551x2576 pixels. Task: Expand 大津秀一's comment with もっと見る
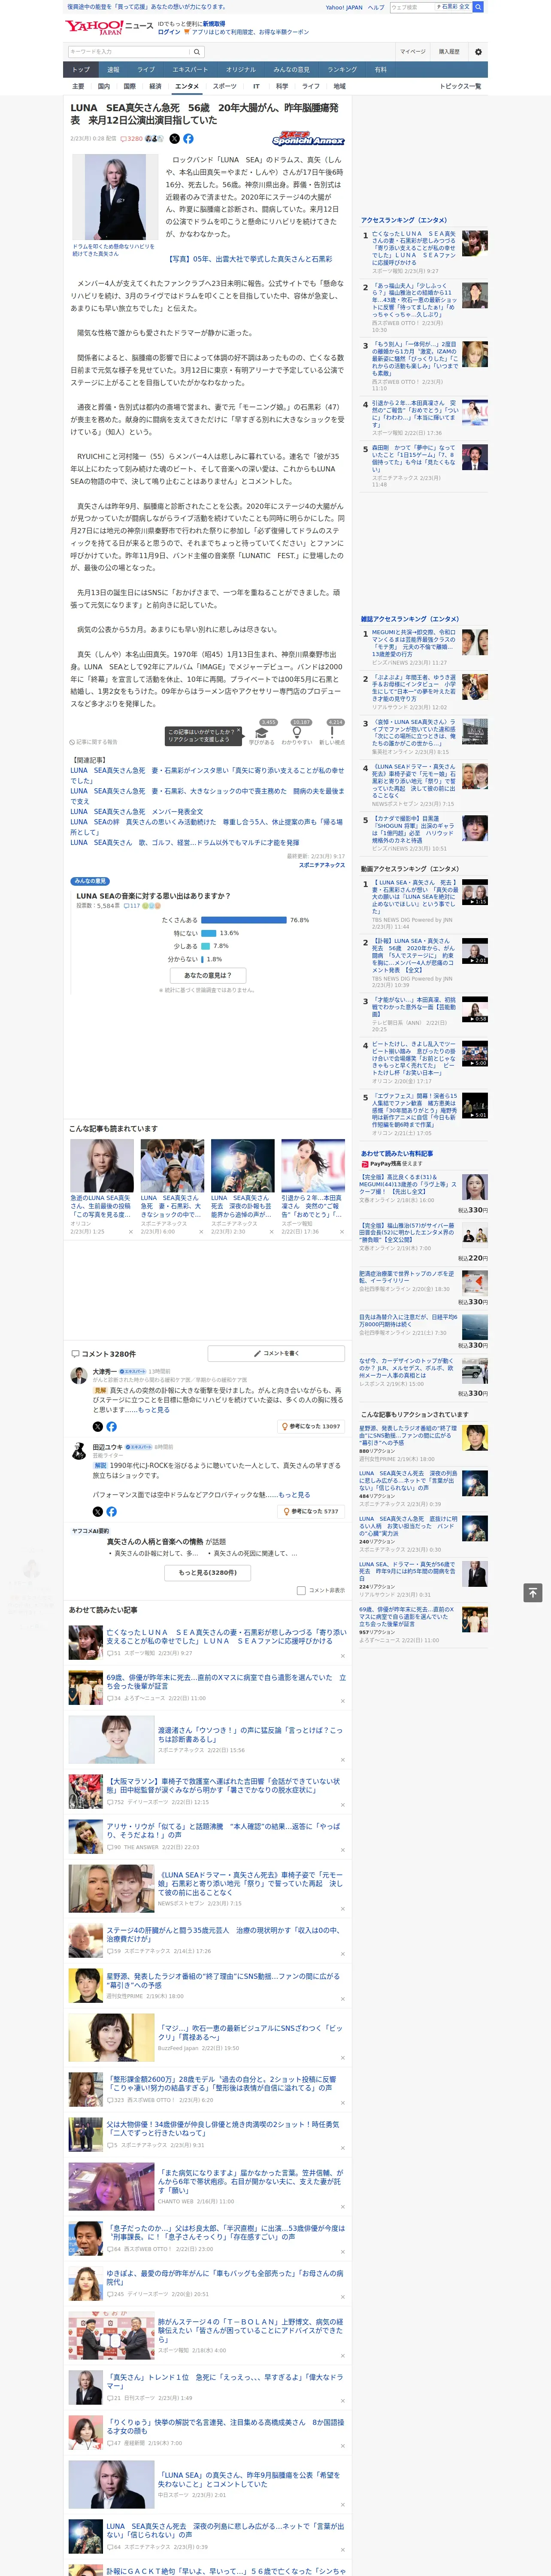pos(153,1410)
